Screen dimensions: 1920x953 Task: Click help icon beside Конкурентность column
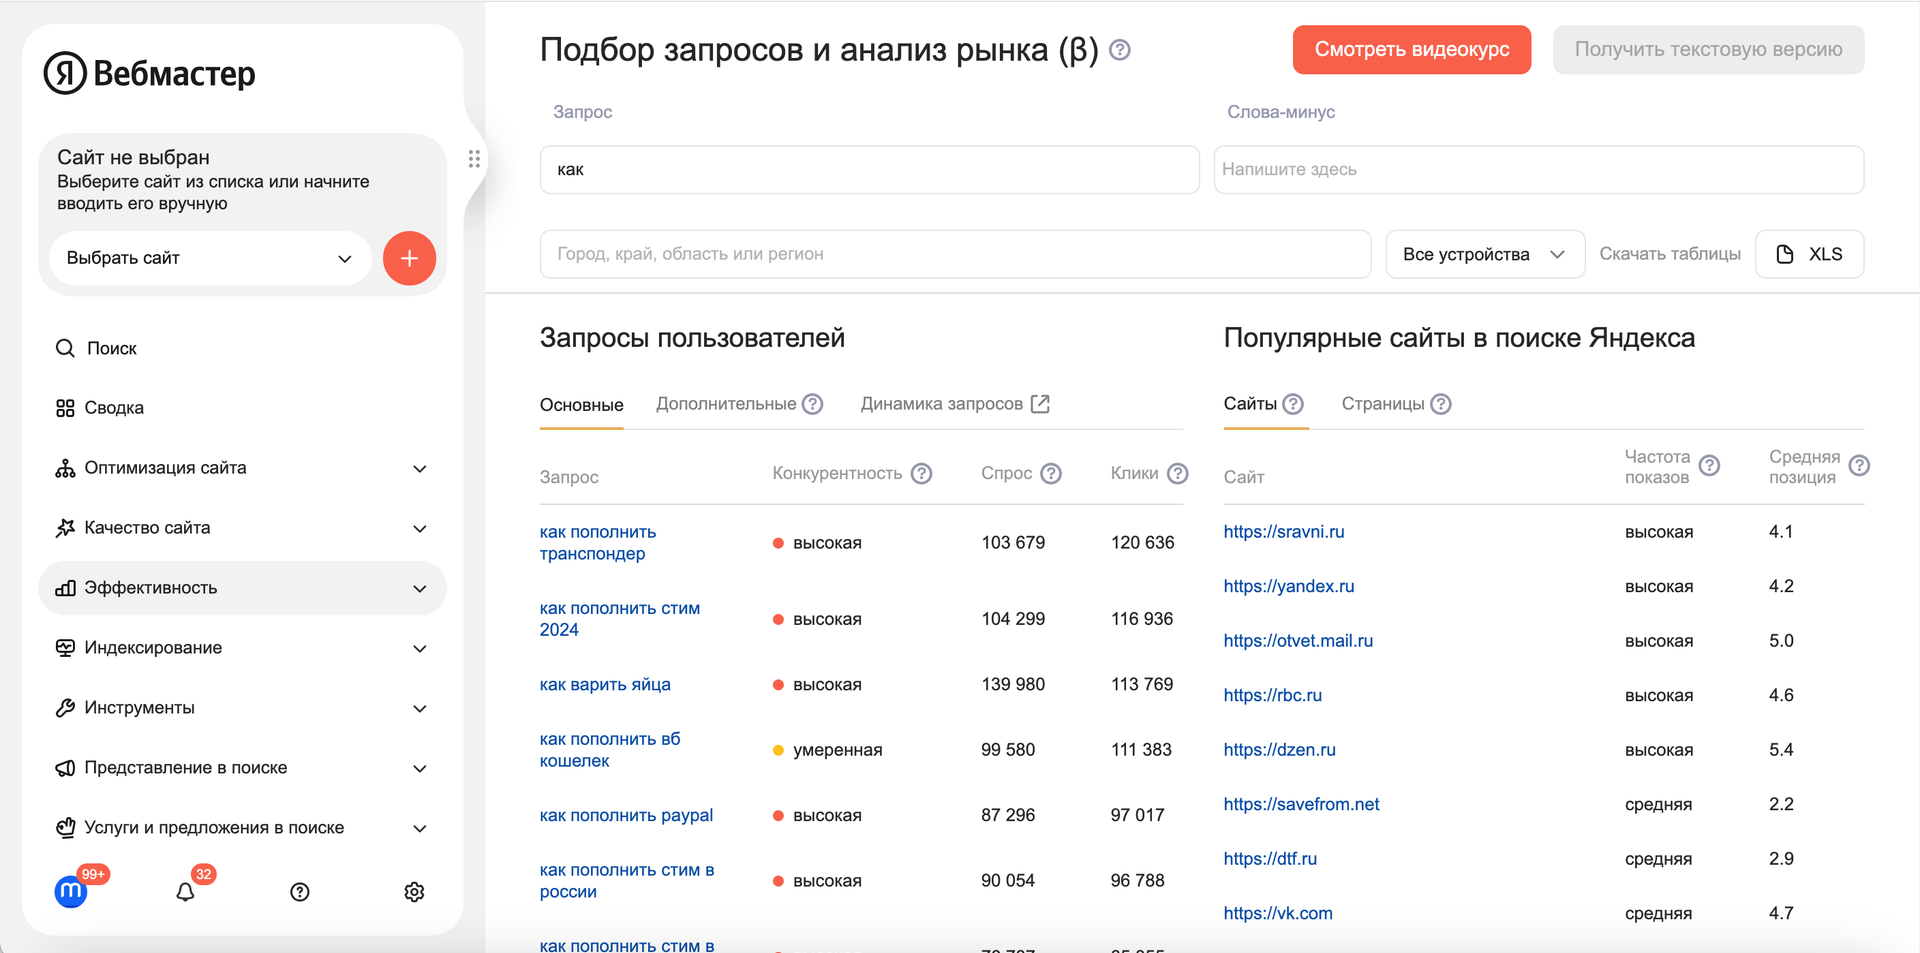click(x=922, y=473)
